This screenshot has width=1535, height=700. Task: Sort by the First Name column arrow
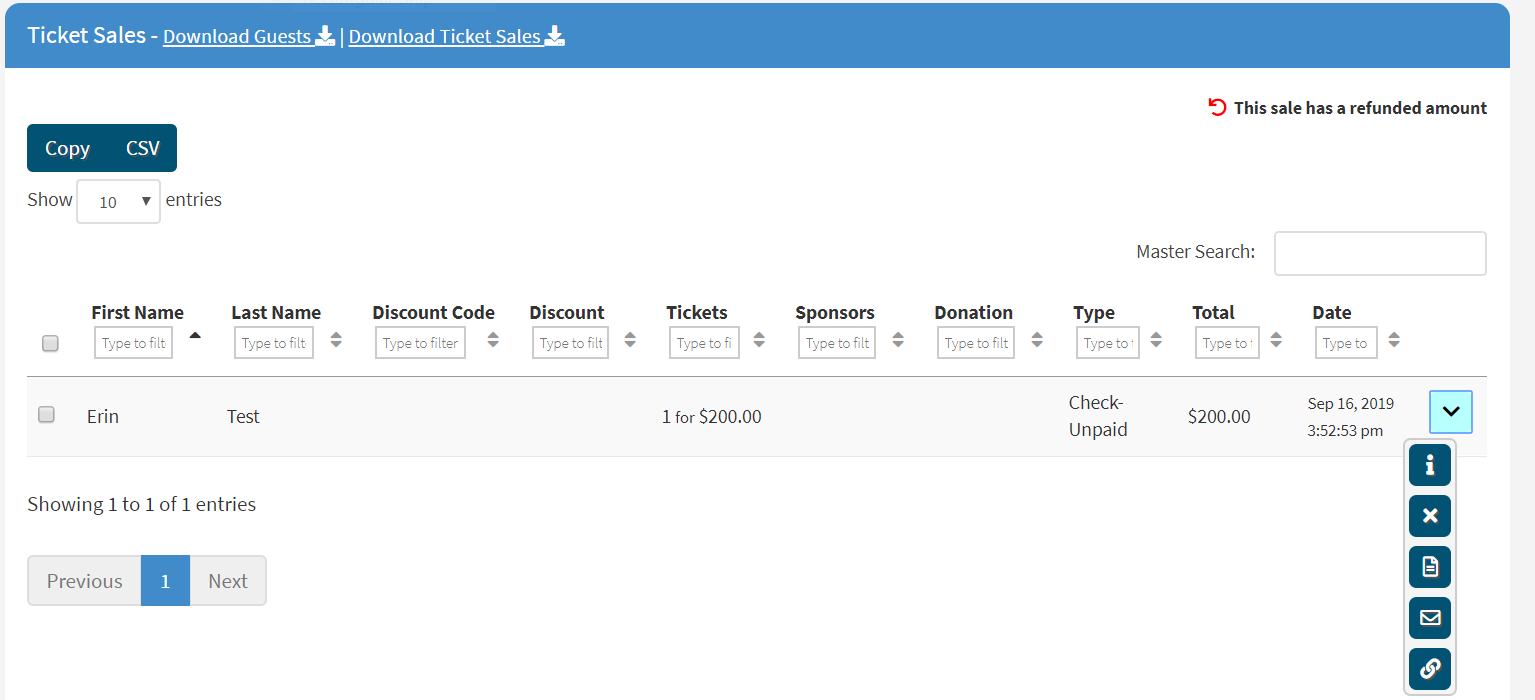(195, 336)
